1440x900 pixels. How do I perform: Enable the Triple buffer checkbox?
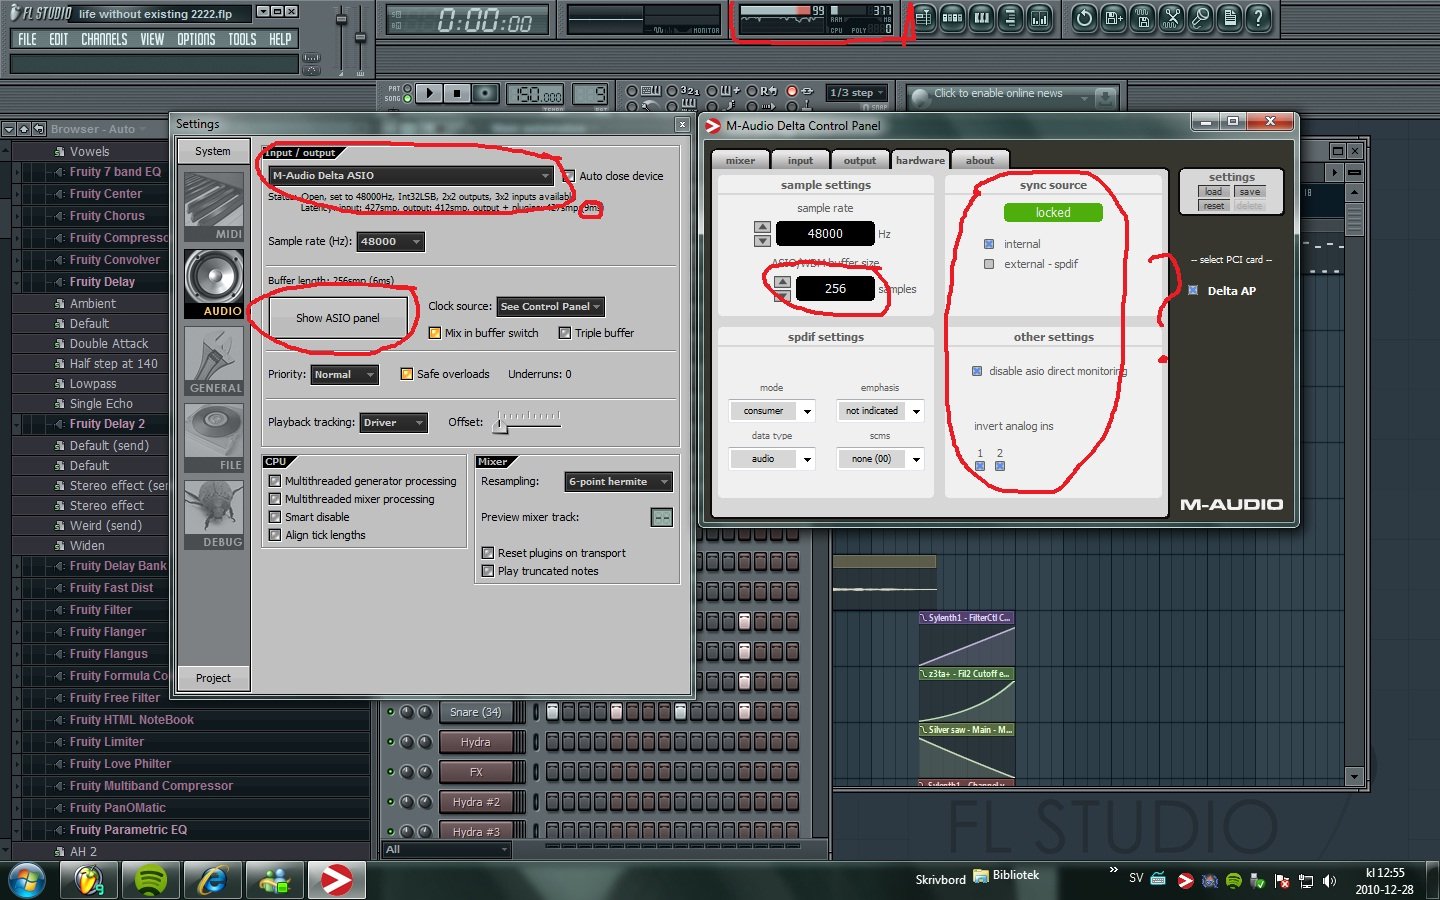click(565, 333)
